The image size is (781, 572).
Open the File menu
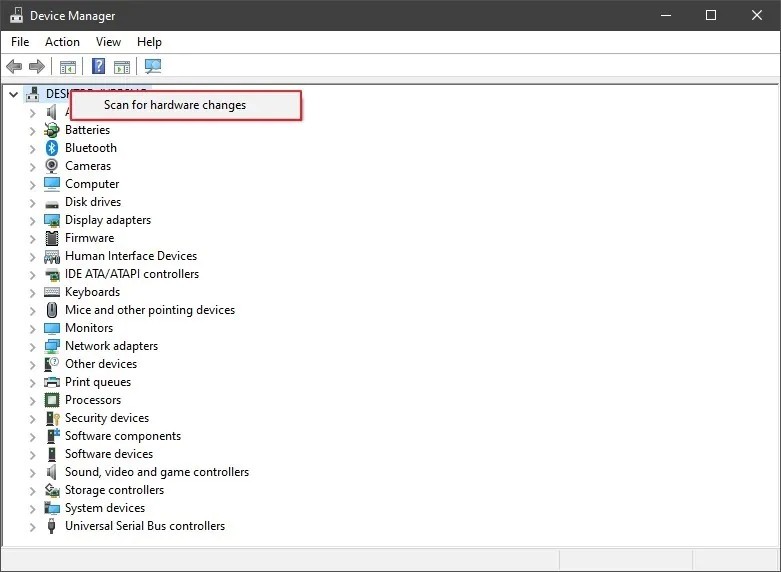tap(20, 42)
